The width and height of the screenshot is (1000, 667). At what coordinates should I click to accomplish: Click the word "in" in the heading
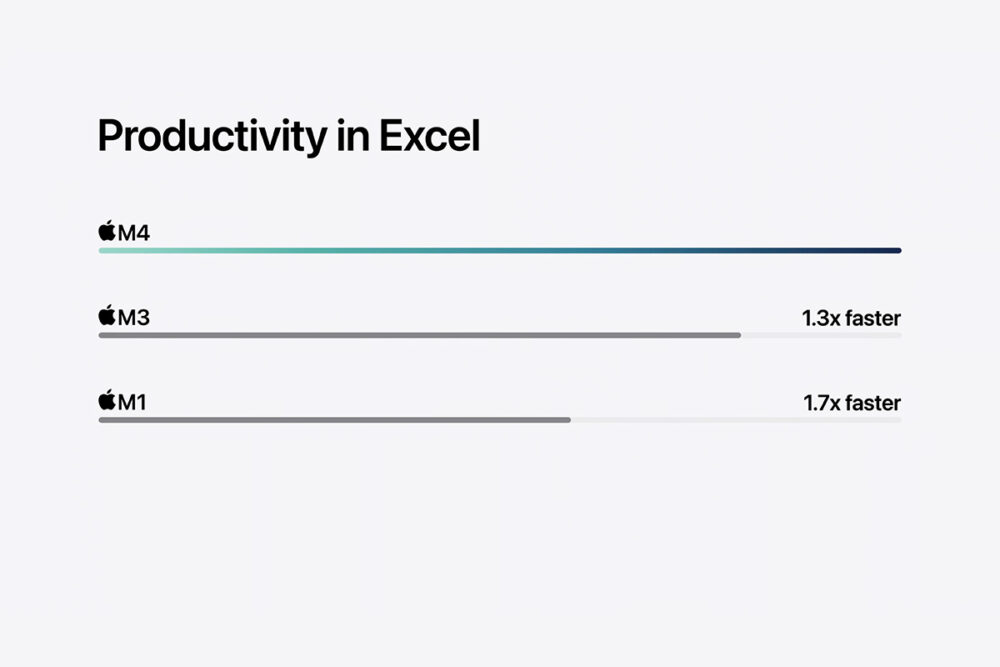[x=352, y=136]
